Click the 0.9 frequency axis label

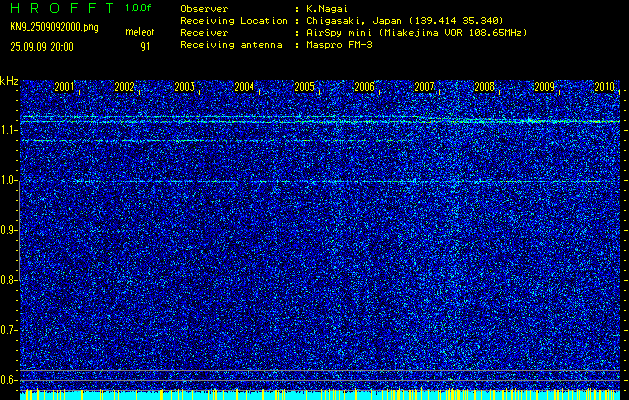[x=8, y=230]
